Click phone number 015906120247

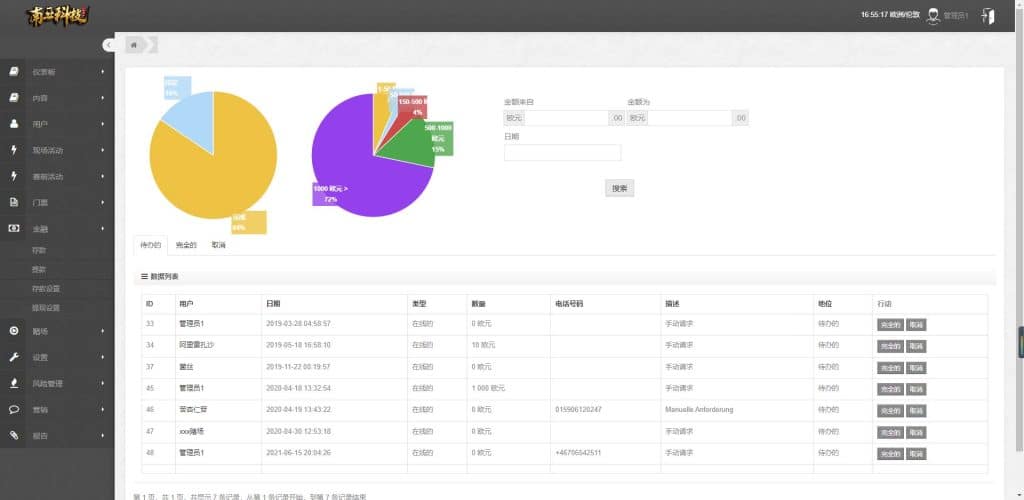(x=579, y=410)
